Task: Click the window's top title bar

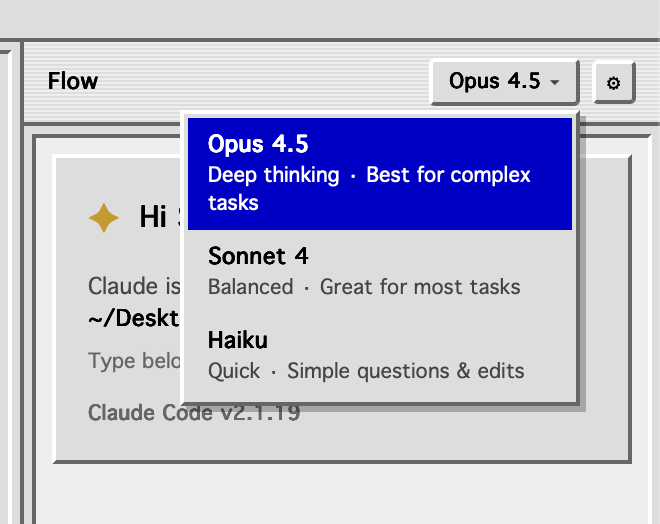Action: click(330, 18)
